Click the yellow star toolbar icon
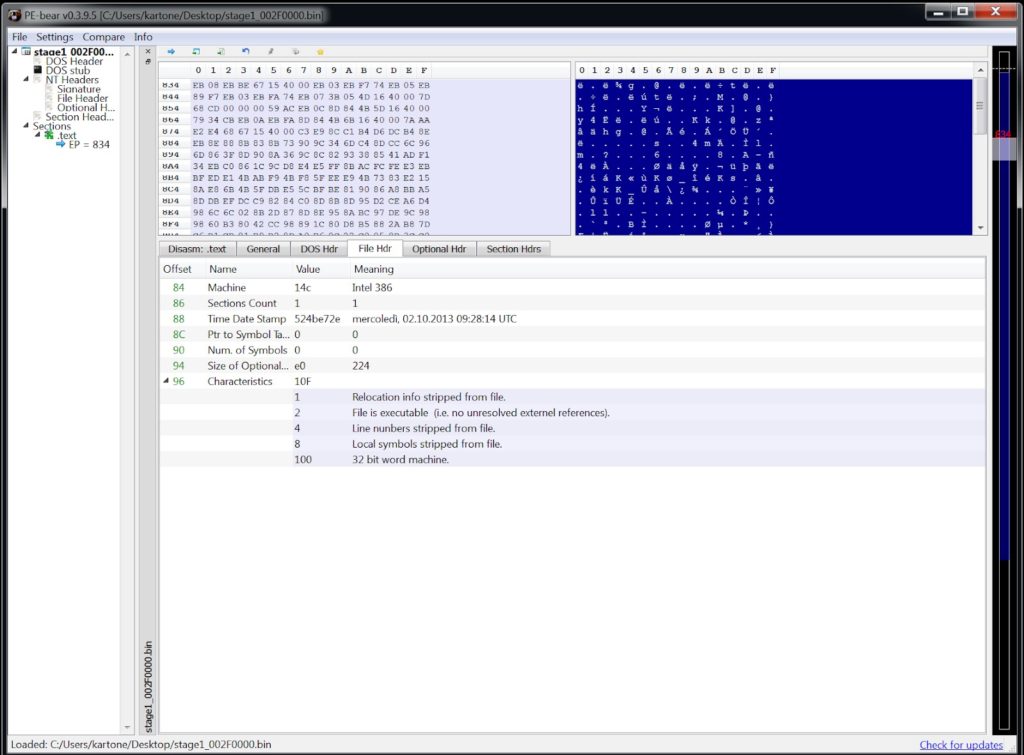Image resolution: width=1024 pixels, height=755 pixels. pyautogui.click(x=320, y=51)
